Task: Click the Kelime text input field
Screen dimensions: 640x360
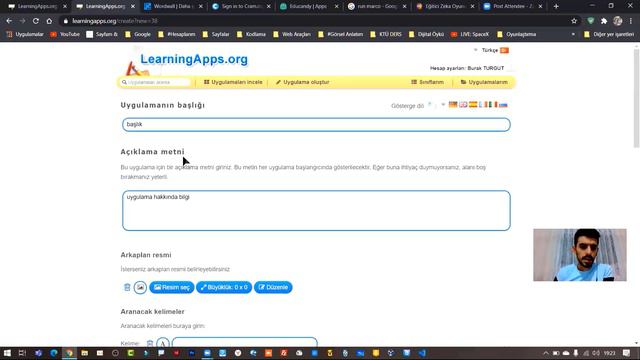Action: (244, 342)
